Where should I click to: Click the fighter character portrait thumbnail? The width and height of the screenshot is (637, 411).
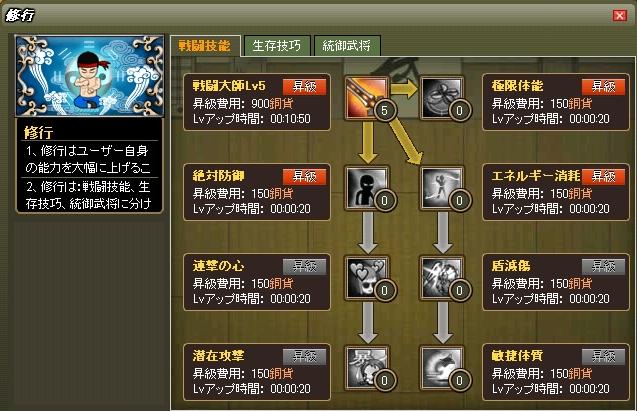point(89,76)
